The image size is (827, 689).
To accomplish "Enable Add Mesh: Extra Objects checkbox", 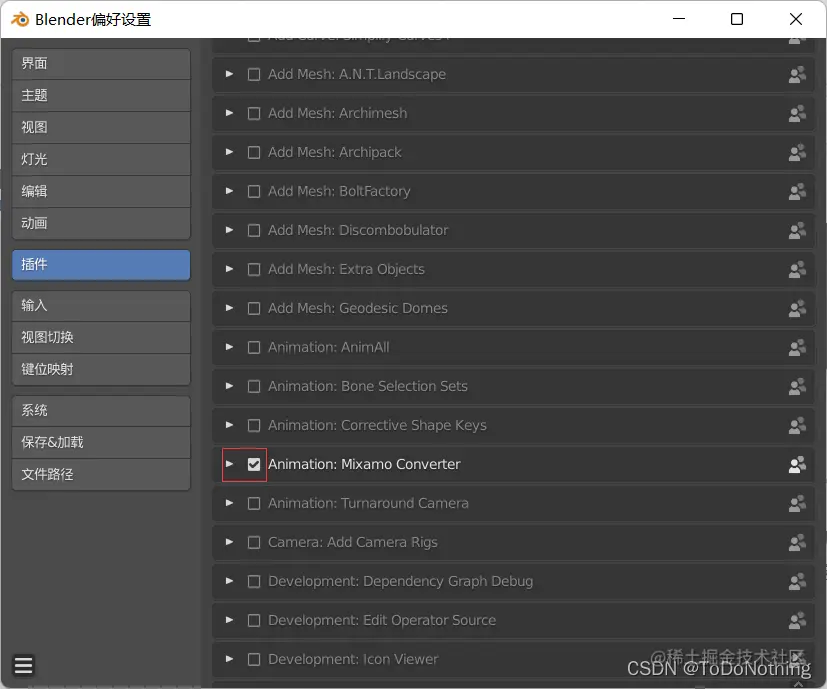I will pos(254,270).
